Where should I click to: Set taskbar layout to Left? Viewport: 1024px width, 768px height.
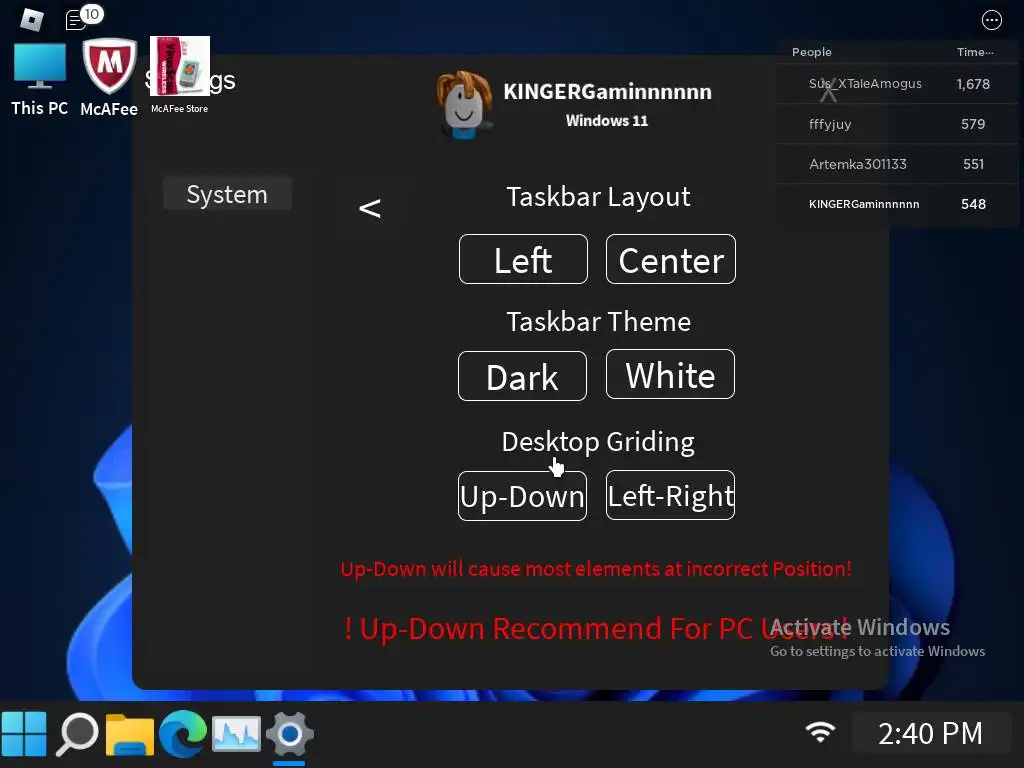523,259
